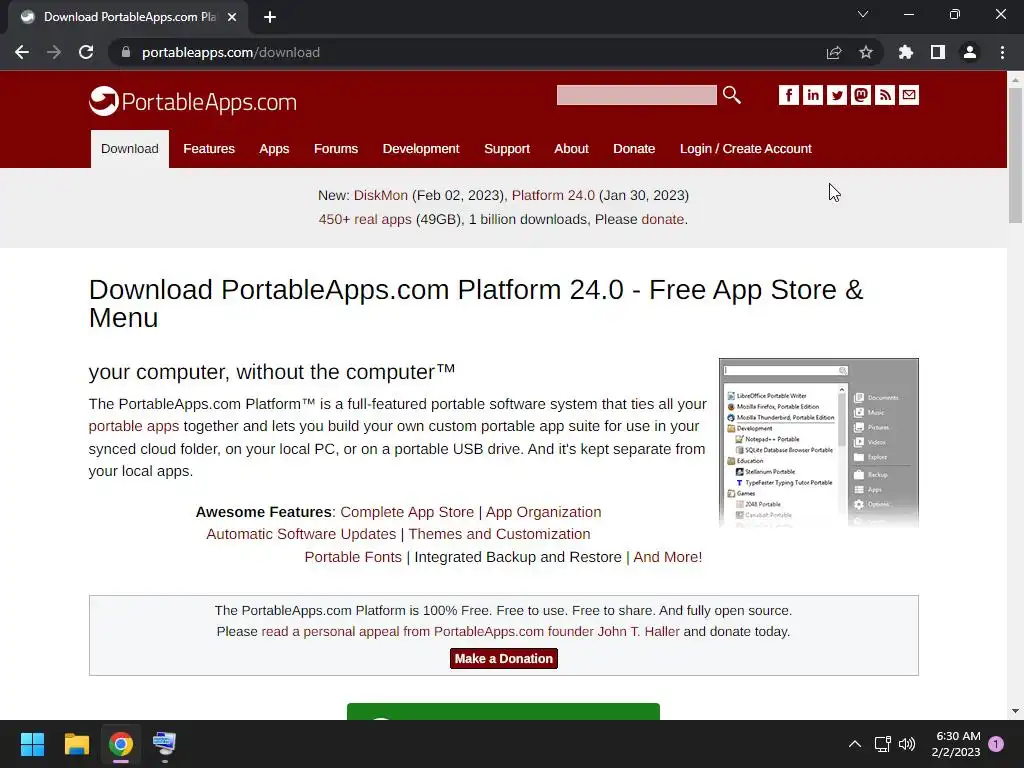Viewport: 1024px width, 768px height.
Task: Click the browser forward arrow
Action: tap(54, 52)
